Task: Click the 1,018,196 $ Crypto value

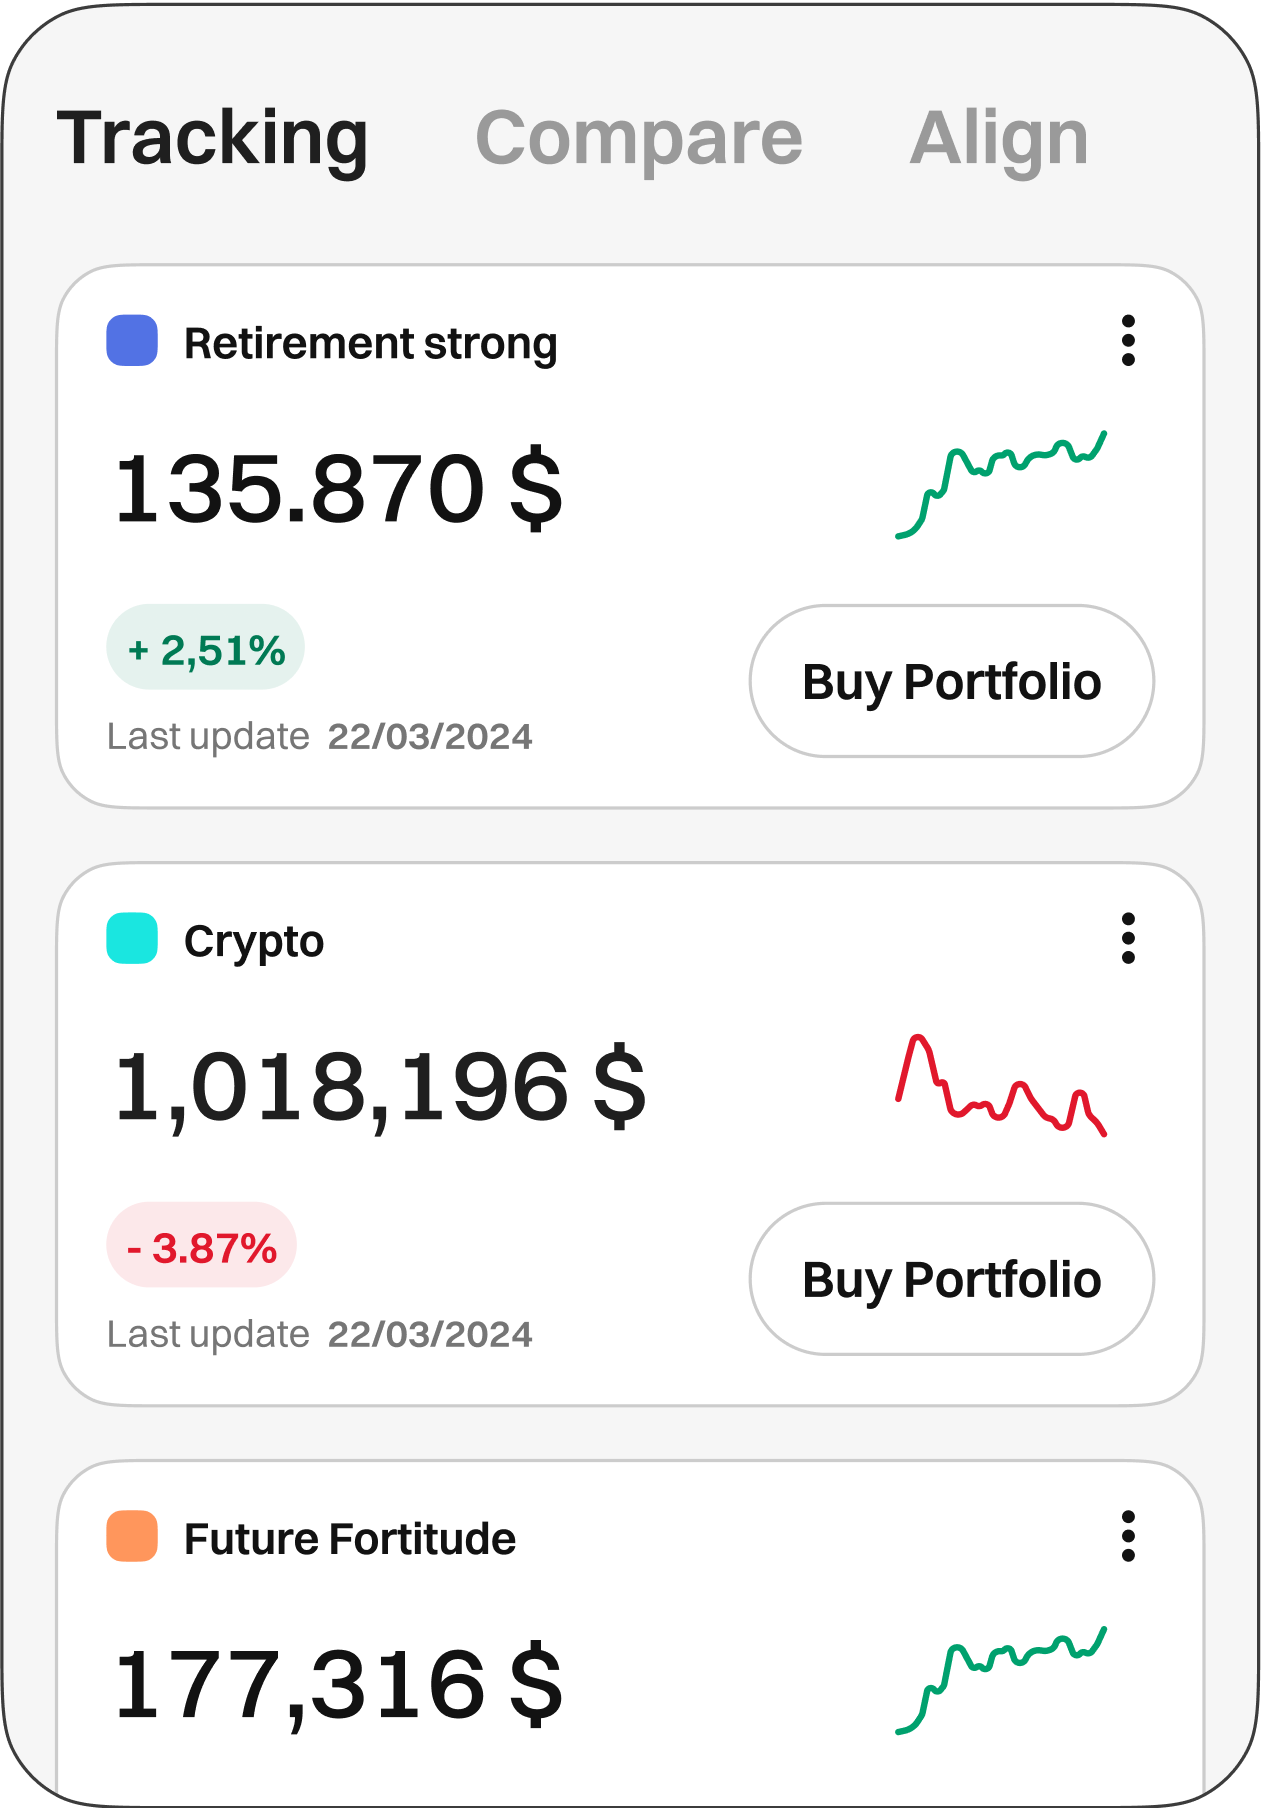Action: [x=380, y=1088]
